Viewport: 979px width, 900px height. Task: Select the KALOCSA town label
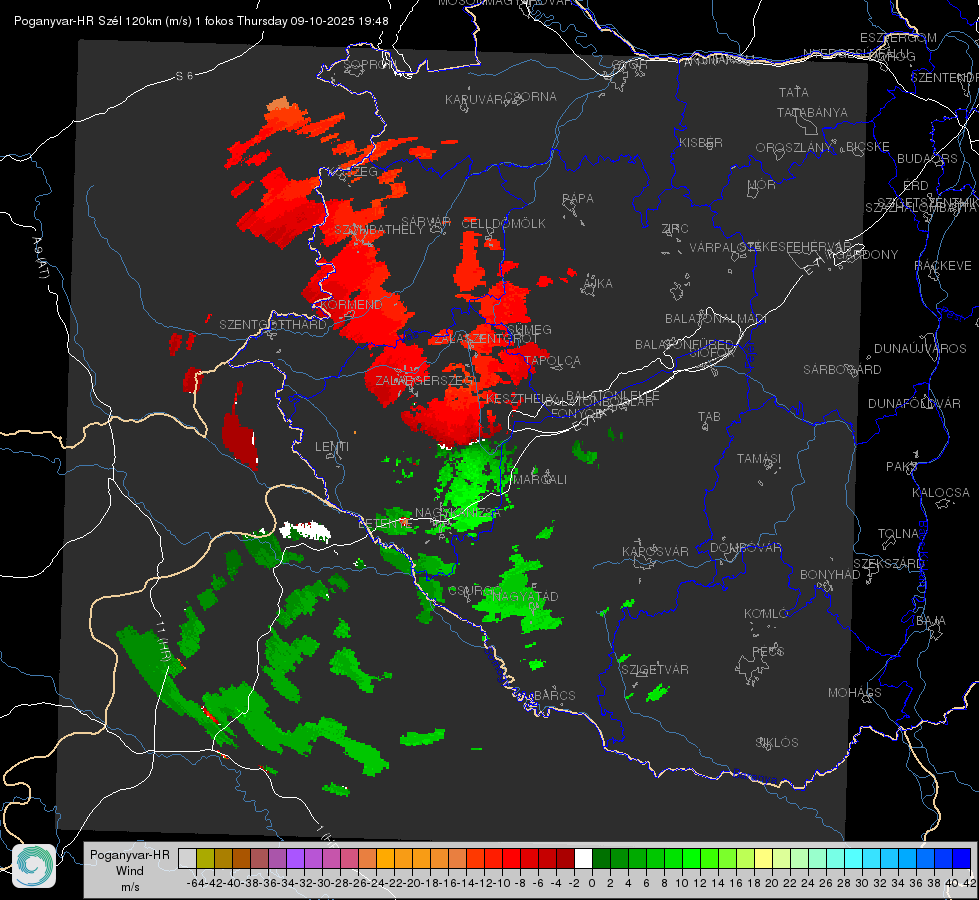941,493
